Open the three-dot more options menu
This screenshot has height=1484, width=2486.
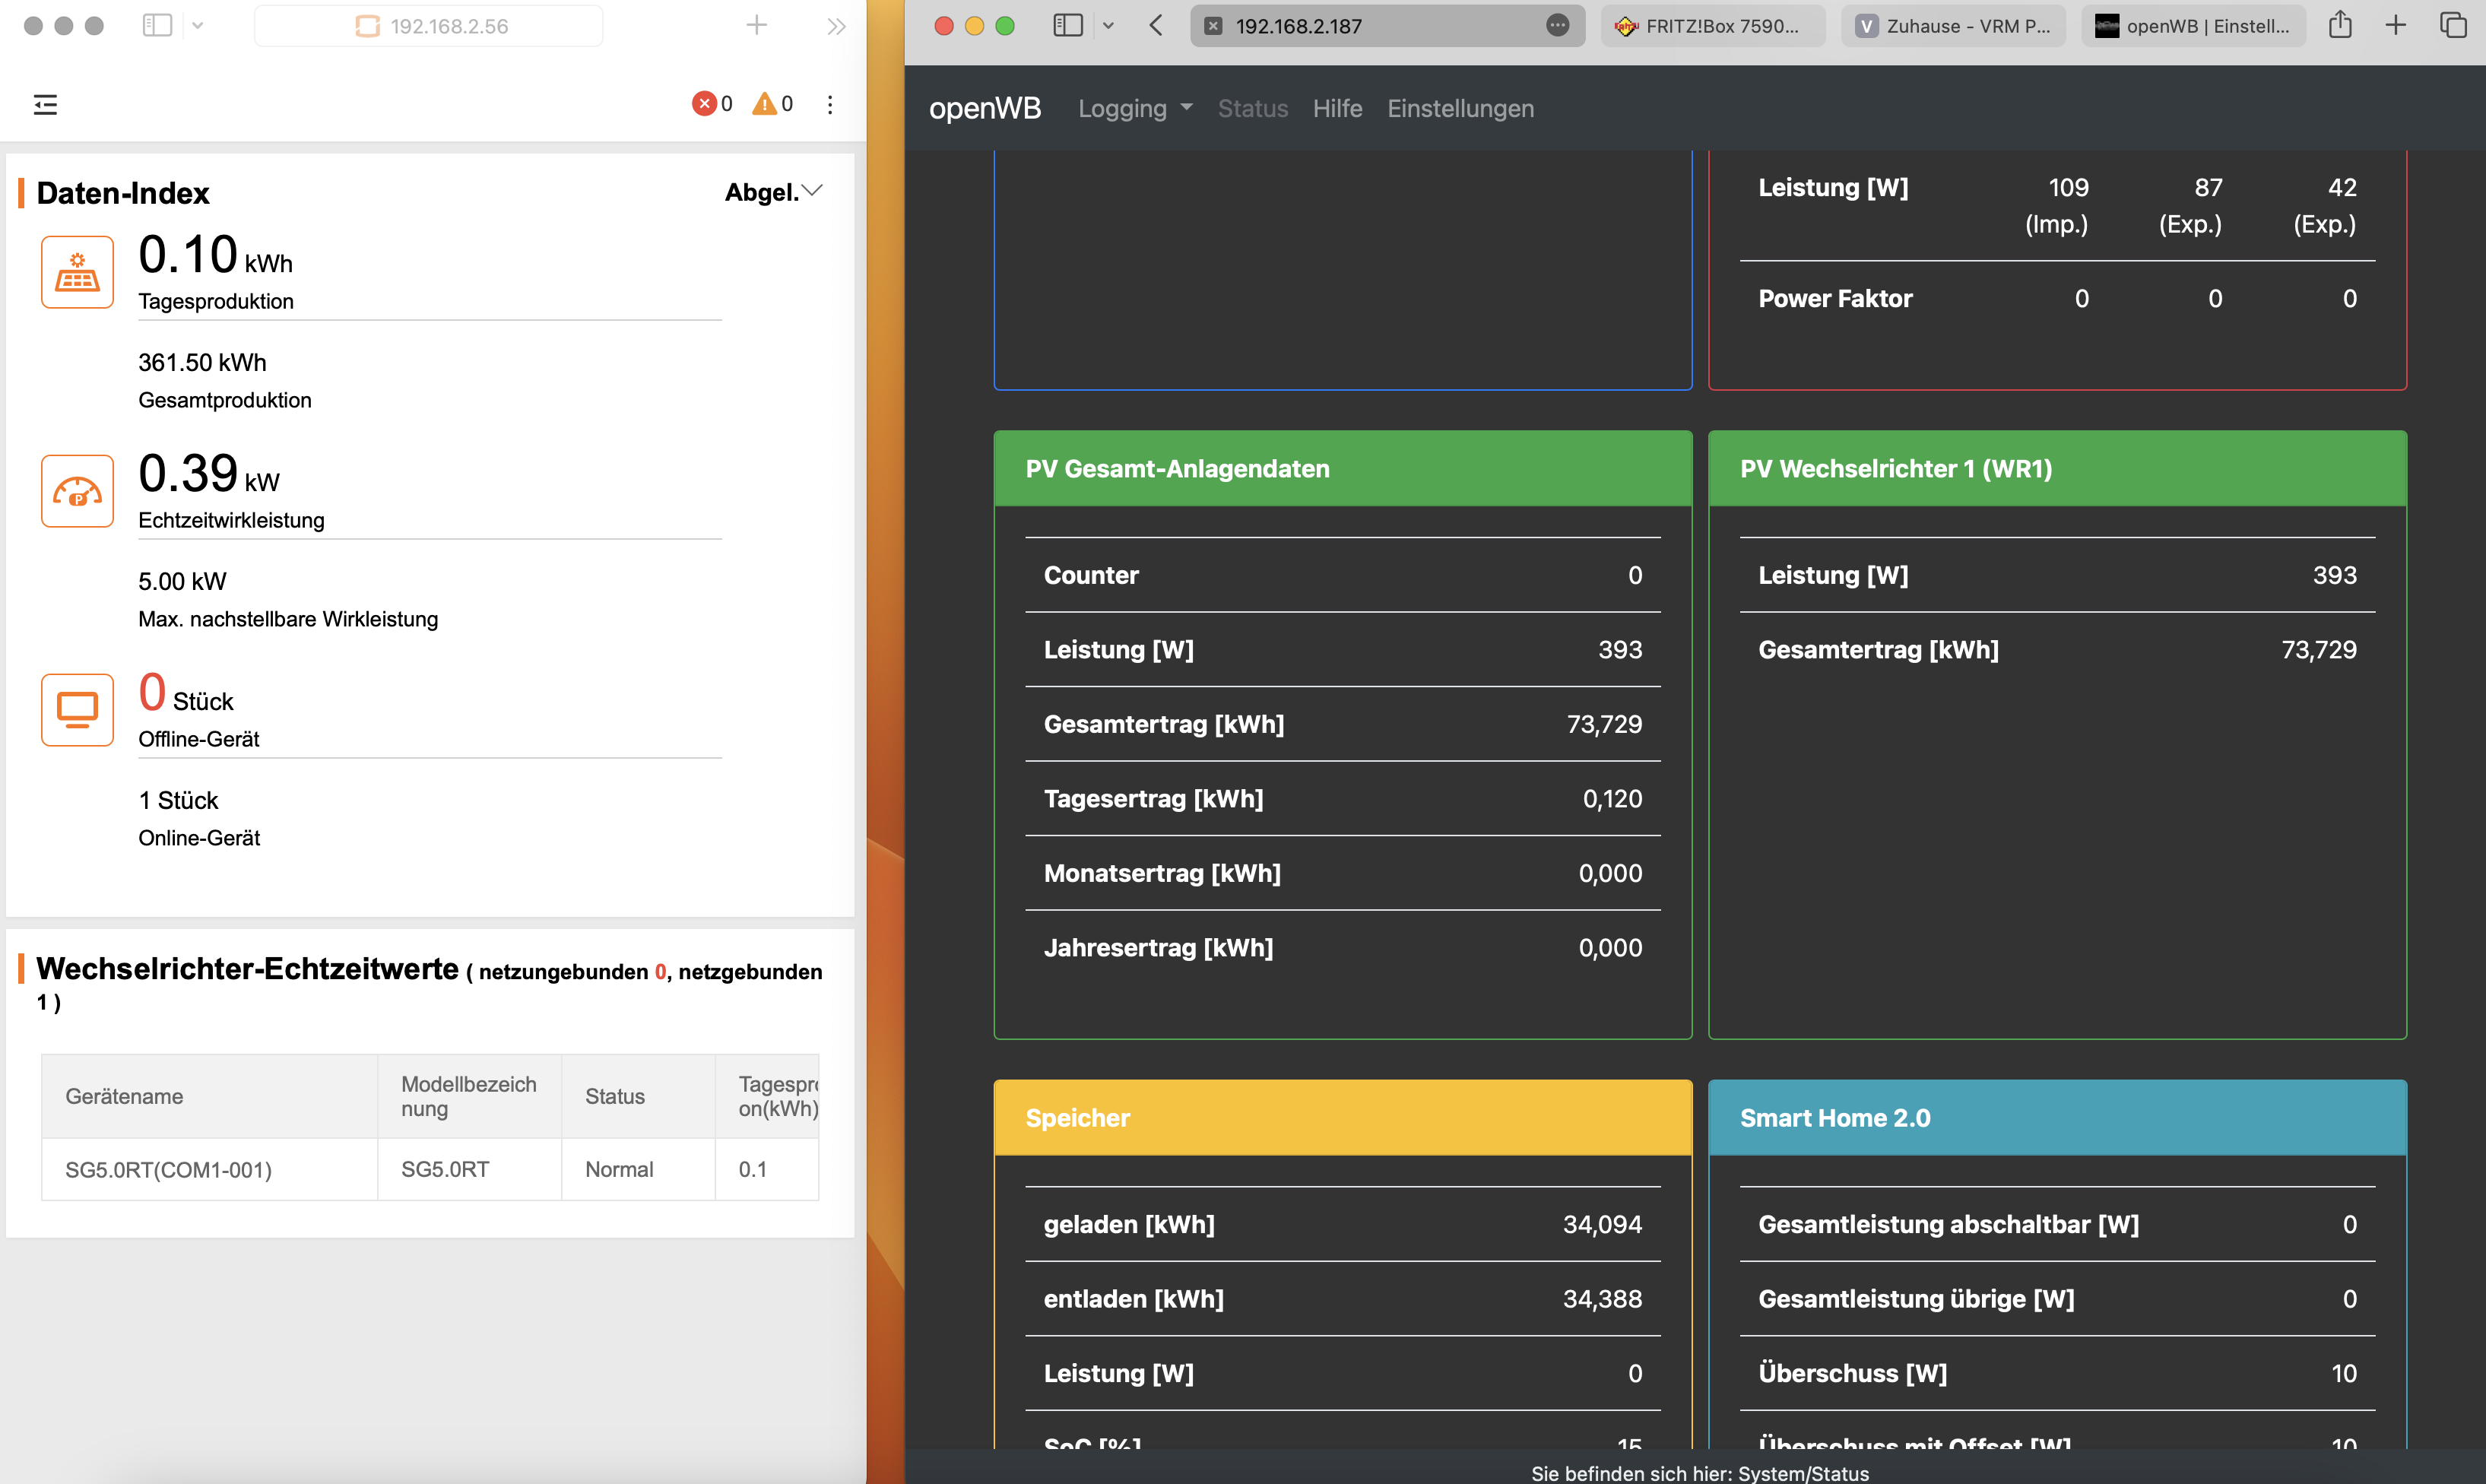pyautogui.click(x=830, y=104)
